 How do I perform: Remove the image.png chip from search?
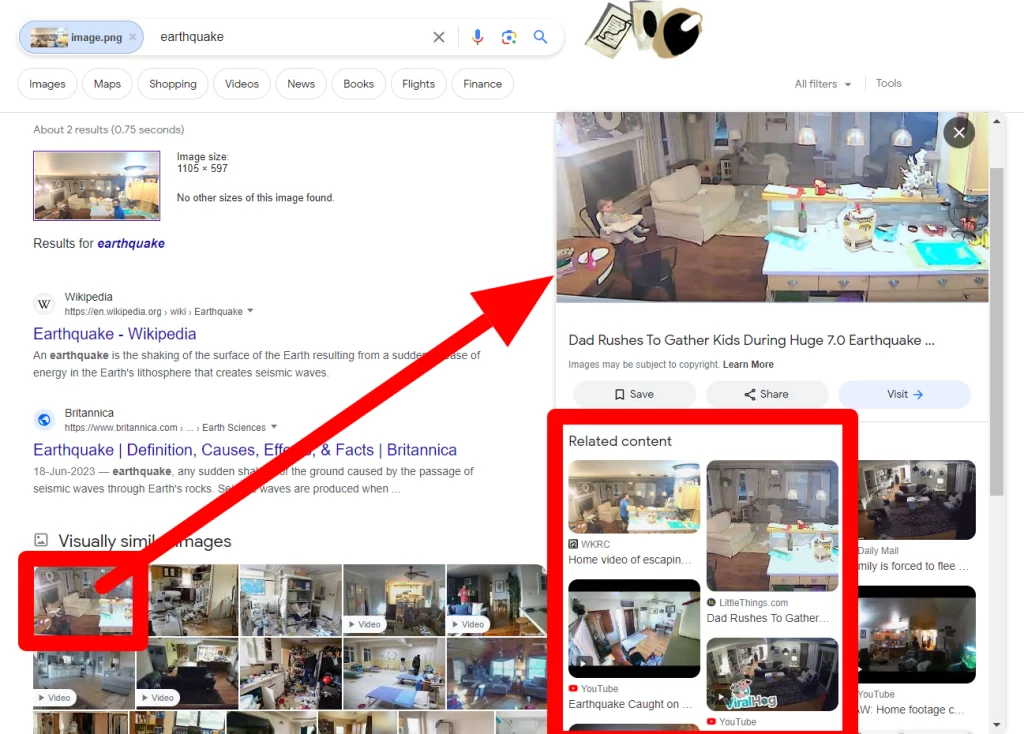132,37
